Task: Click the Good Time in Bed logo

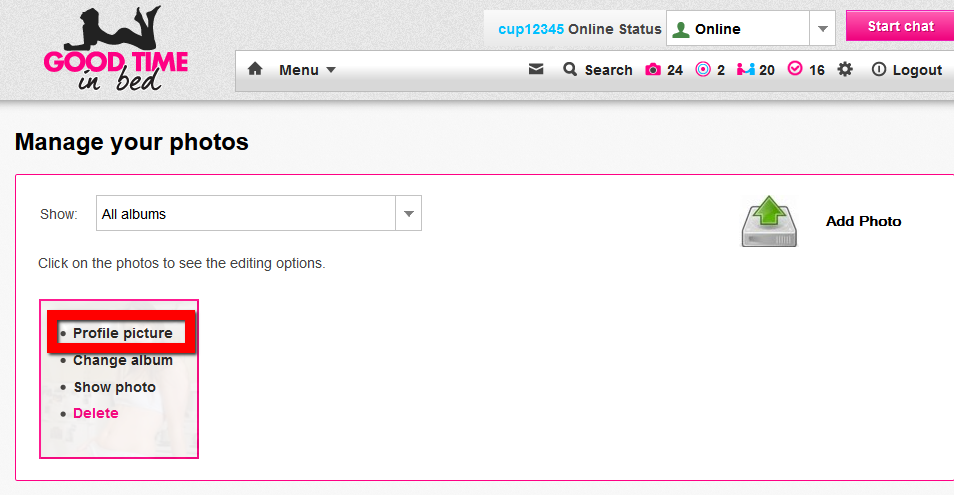Action: (x=115, y=50)
